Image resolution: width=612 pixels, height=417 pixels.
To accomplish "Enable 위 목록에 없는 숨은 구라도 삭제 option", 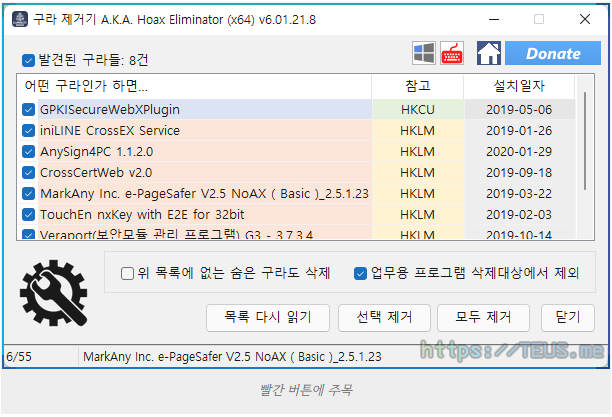I will (x=128, y=273).
